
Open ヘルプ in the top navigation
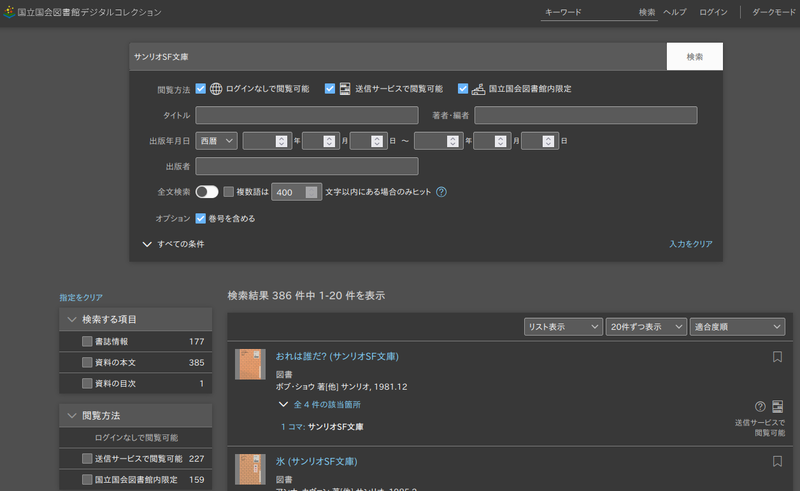click(x=675, y=12)
